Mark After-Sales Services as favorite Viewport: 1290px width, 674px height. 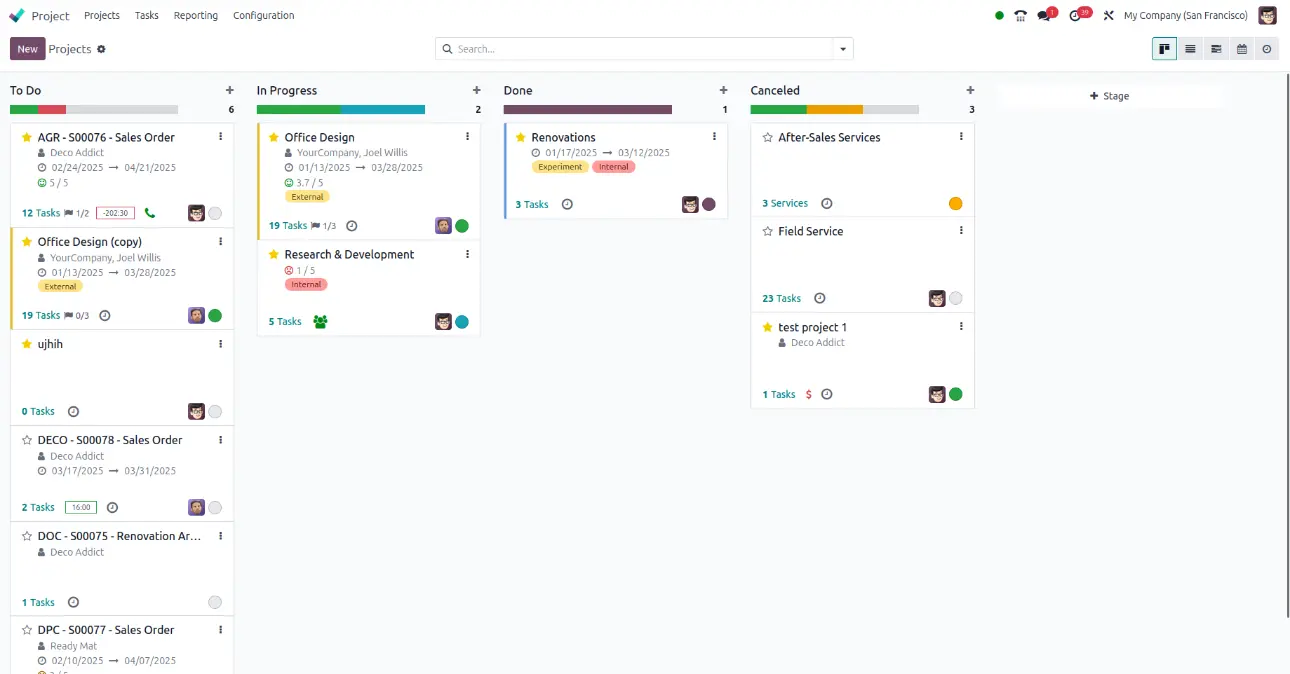(x=768, y=138)
